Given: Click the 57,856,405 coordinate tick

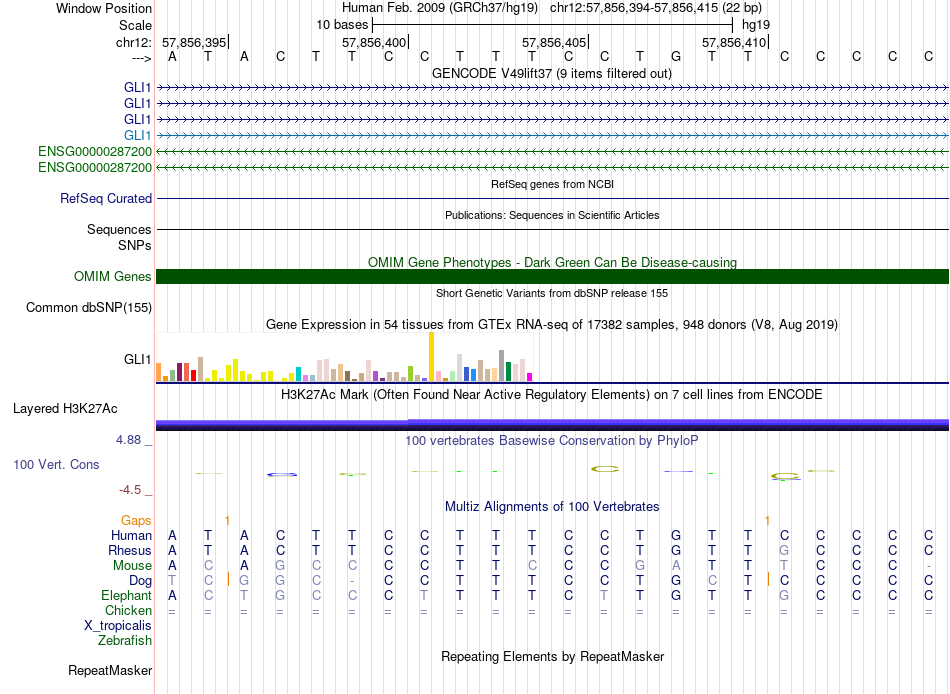Looking at the screenshot, I should coord(555,42).
